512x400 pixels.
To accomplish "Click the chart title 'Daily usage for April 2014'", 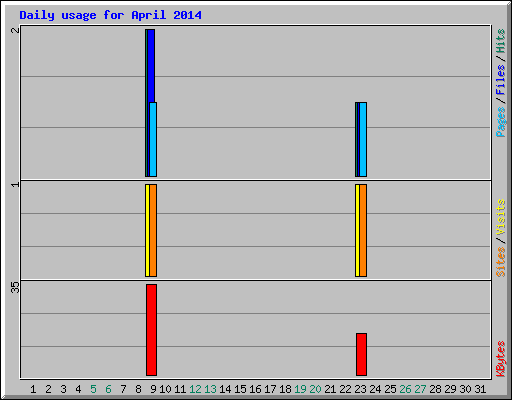I will point(110,15).
